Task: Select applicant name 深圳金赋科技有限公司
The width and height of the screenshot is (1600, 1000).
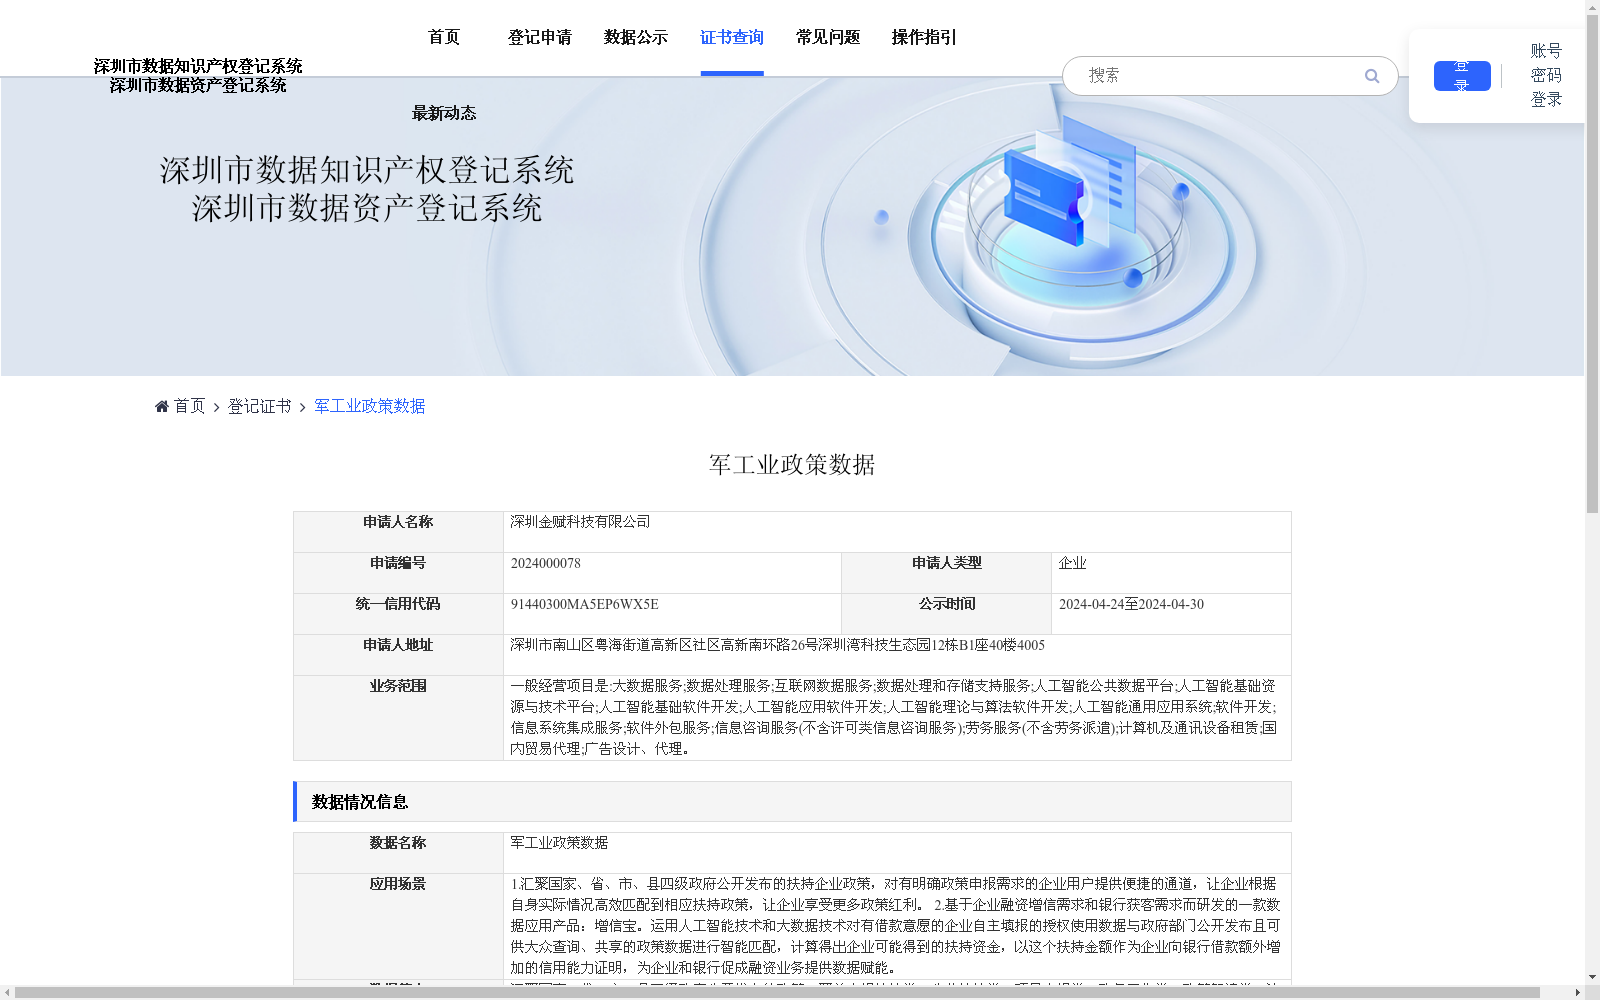Action: (580, 522)
